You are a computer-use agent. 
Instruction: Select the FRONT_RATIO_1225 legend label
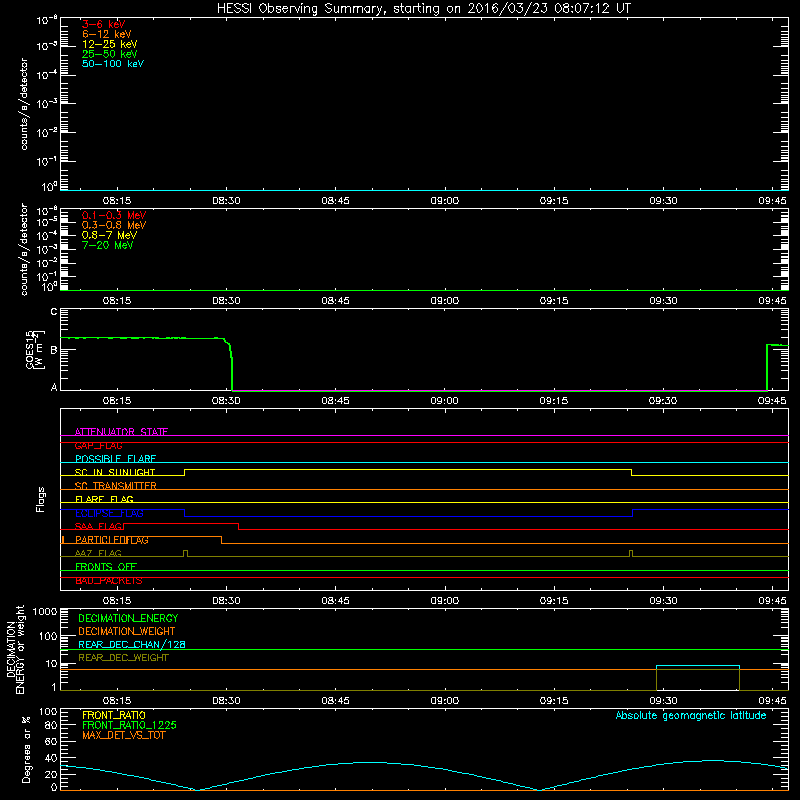[129, 725]
